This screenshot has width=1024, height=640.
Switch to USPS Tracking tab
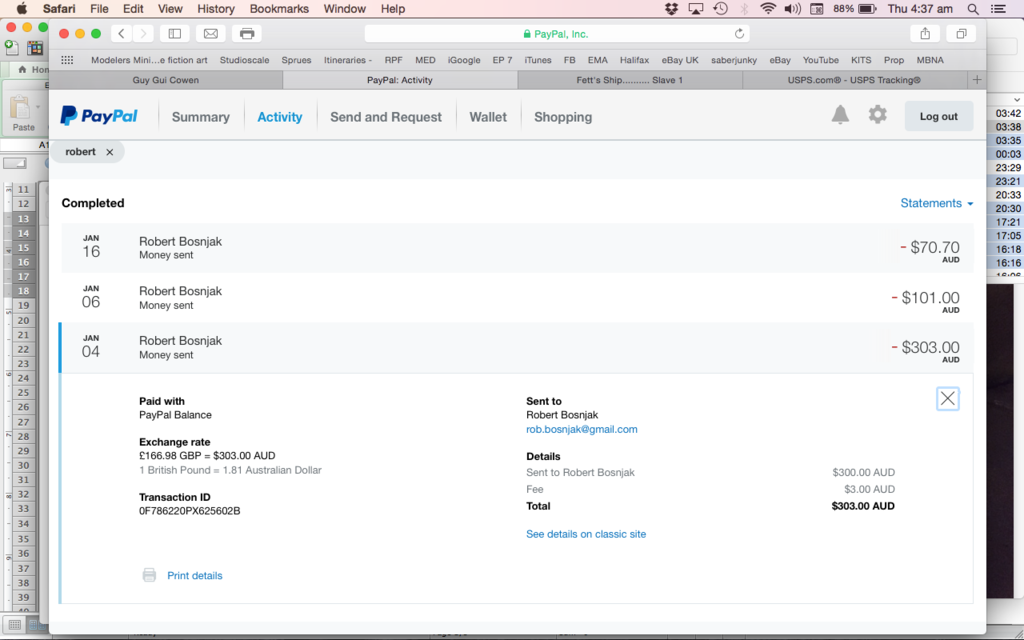(854, 80)
